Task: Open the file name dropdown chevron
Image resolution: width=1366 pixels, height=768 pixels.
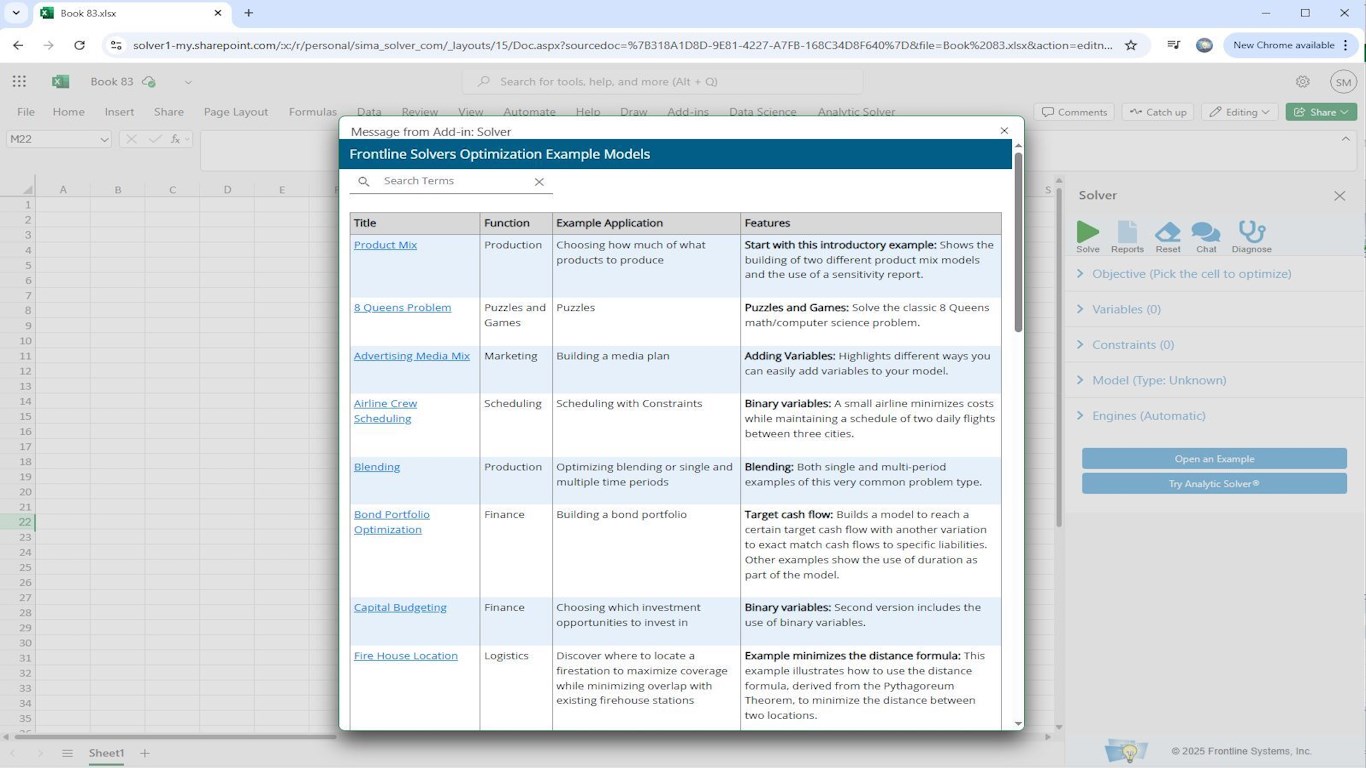Action: 188,82
